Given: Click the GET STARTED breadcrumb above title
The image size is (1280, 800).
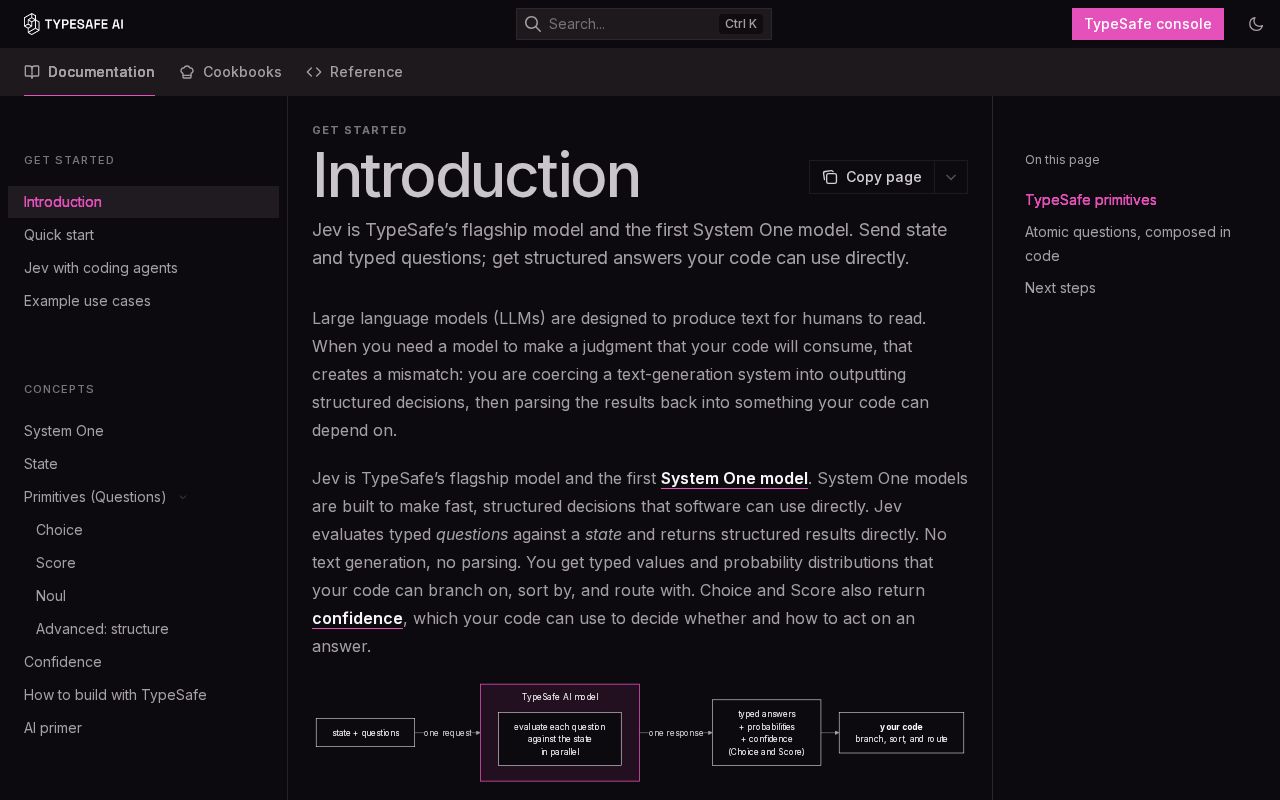Looking at the screenshot, I should (359, 130).
